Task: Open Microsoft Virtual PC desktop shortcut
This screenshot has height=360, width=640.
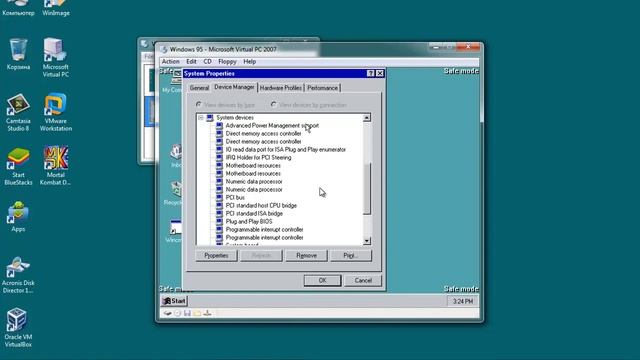Action: (x=56, y=58)
